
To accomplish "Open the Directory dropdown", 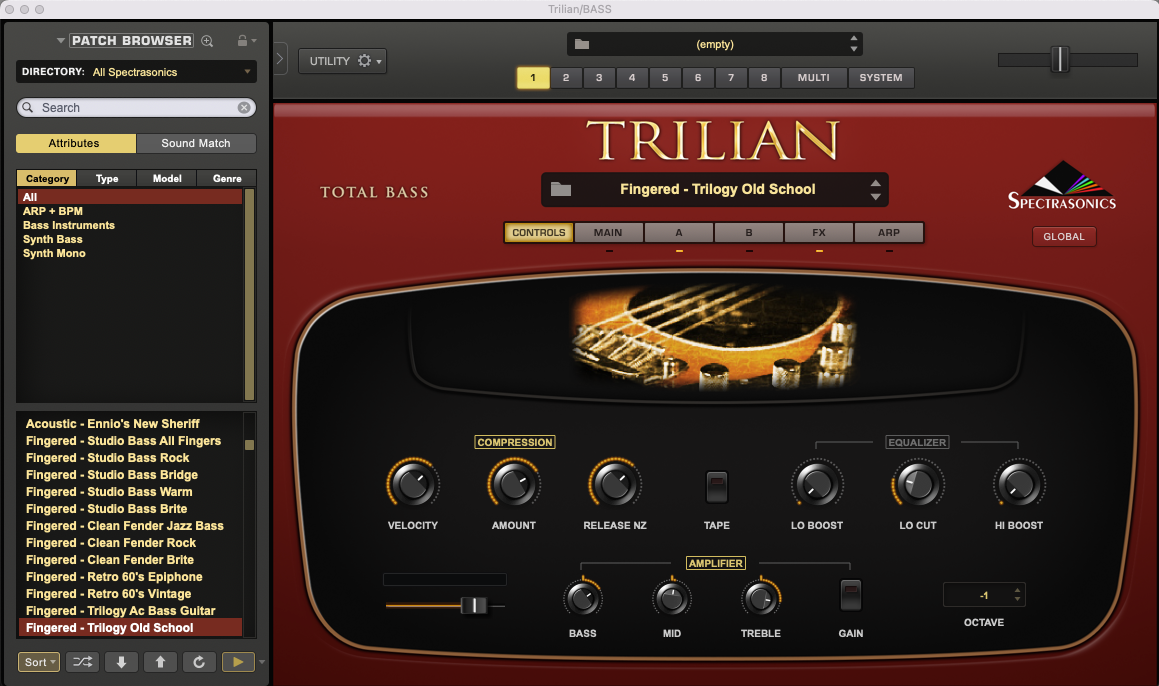I will (x=137, y=72).
